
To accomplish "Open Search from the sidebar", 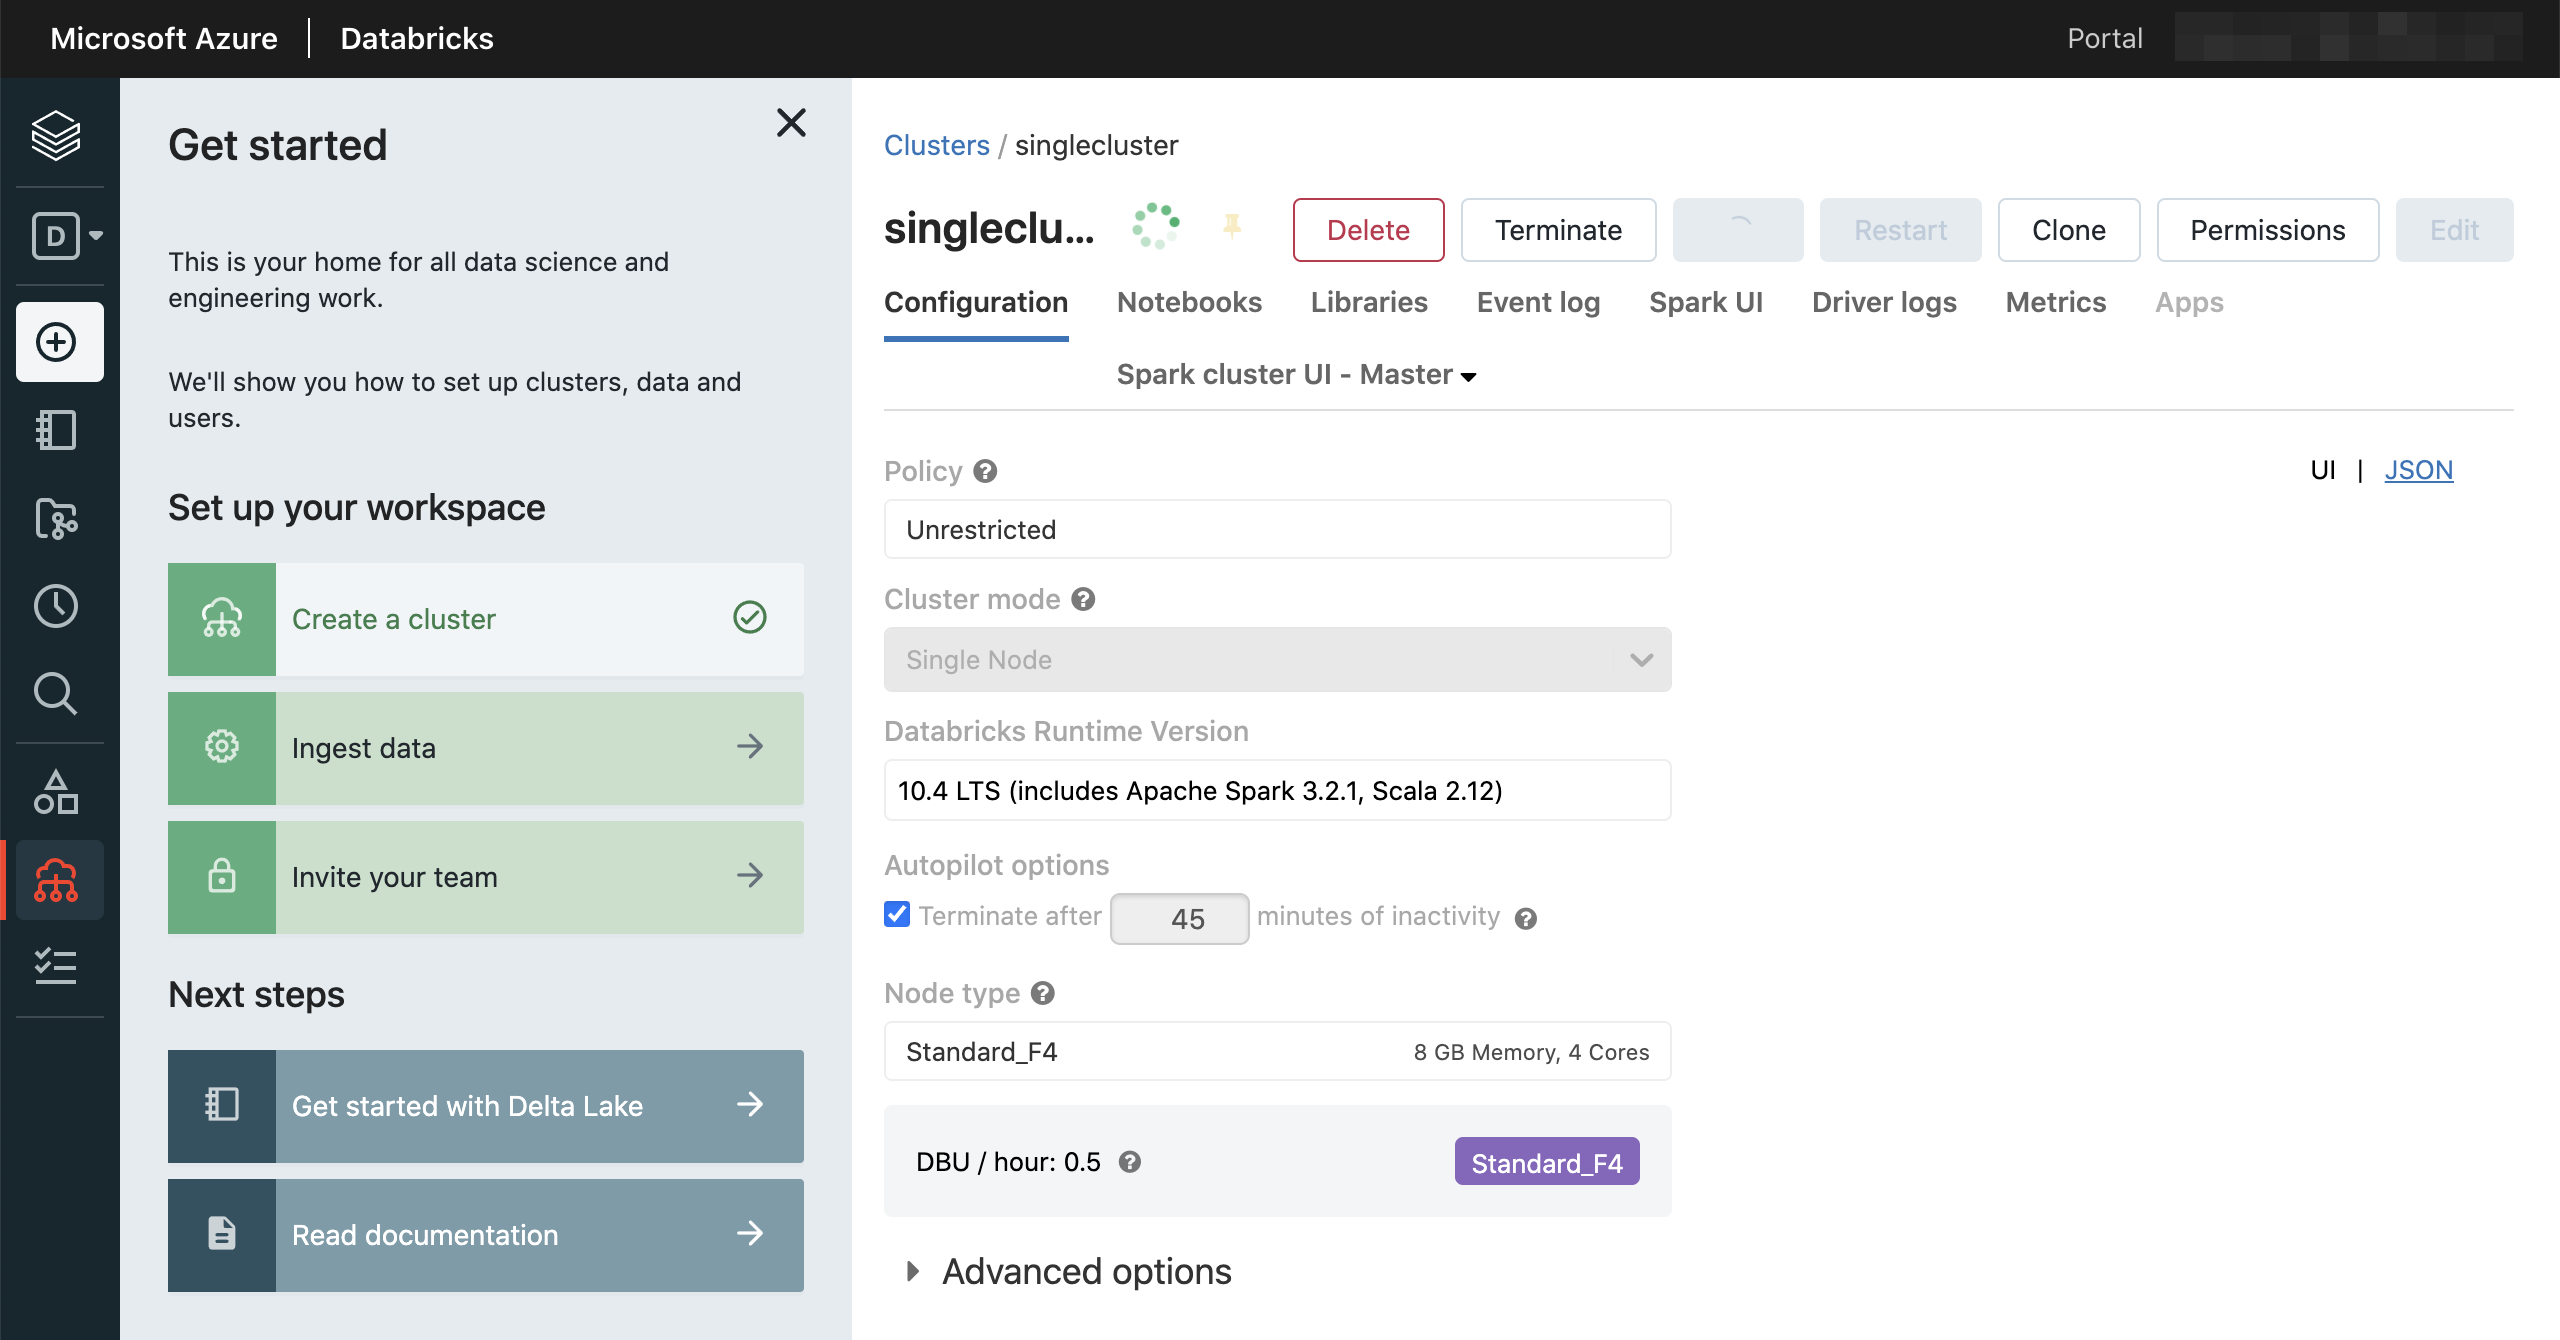I will (58, 694).
